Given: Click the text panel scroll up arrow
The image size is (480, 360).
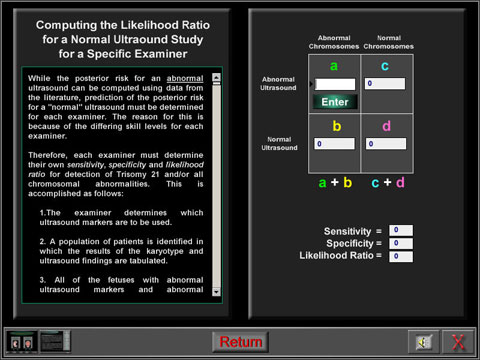Looking at the screenshot, I should coord(216,78).
